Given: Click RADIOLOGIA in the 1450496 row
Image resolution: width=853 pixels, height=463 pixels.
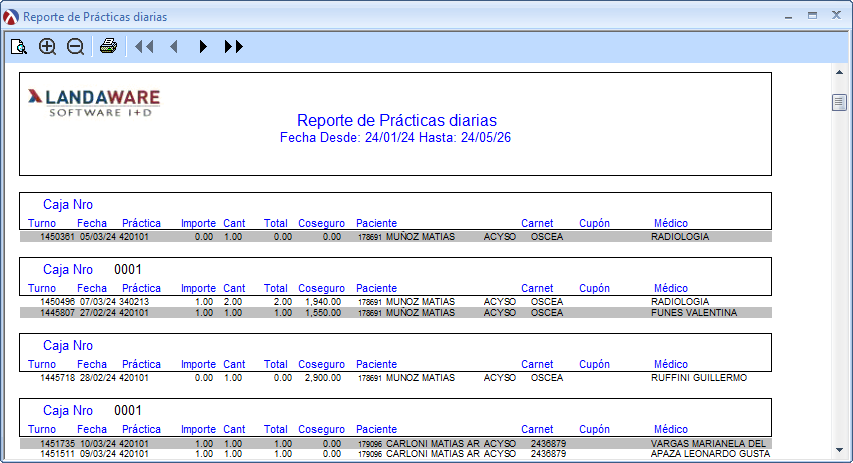Looking at the screenshot, I should [680, 302].
